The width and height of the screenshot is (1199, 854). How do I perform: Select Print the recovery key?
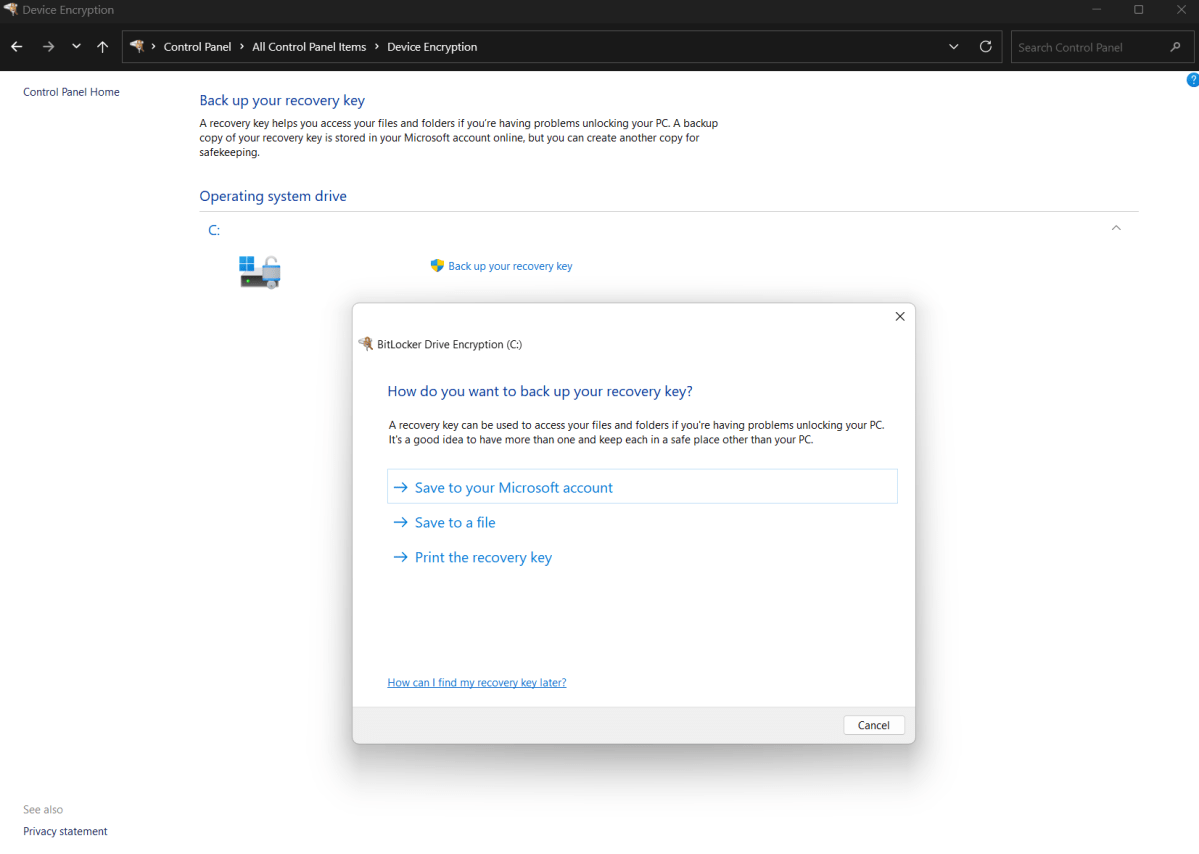483,557
